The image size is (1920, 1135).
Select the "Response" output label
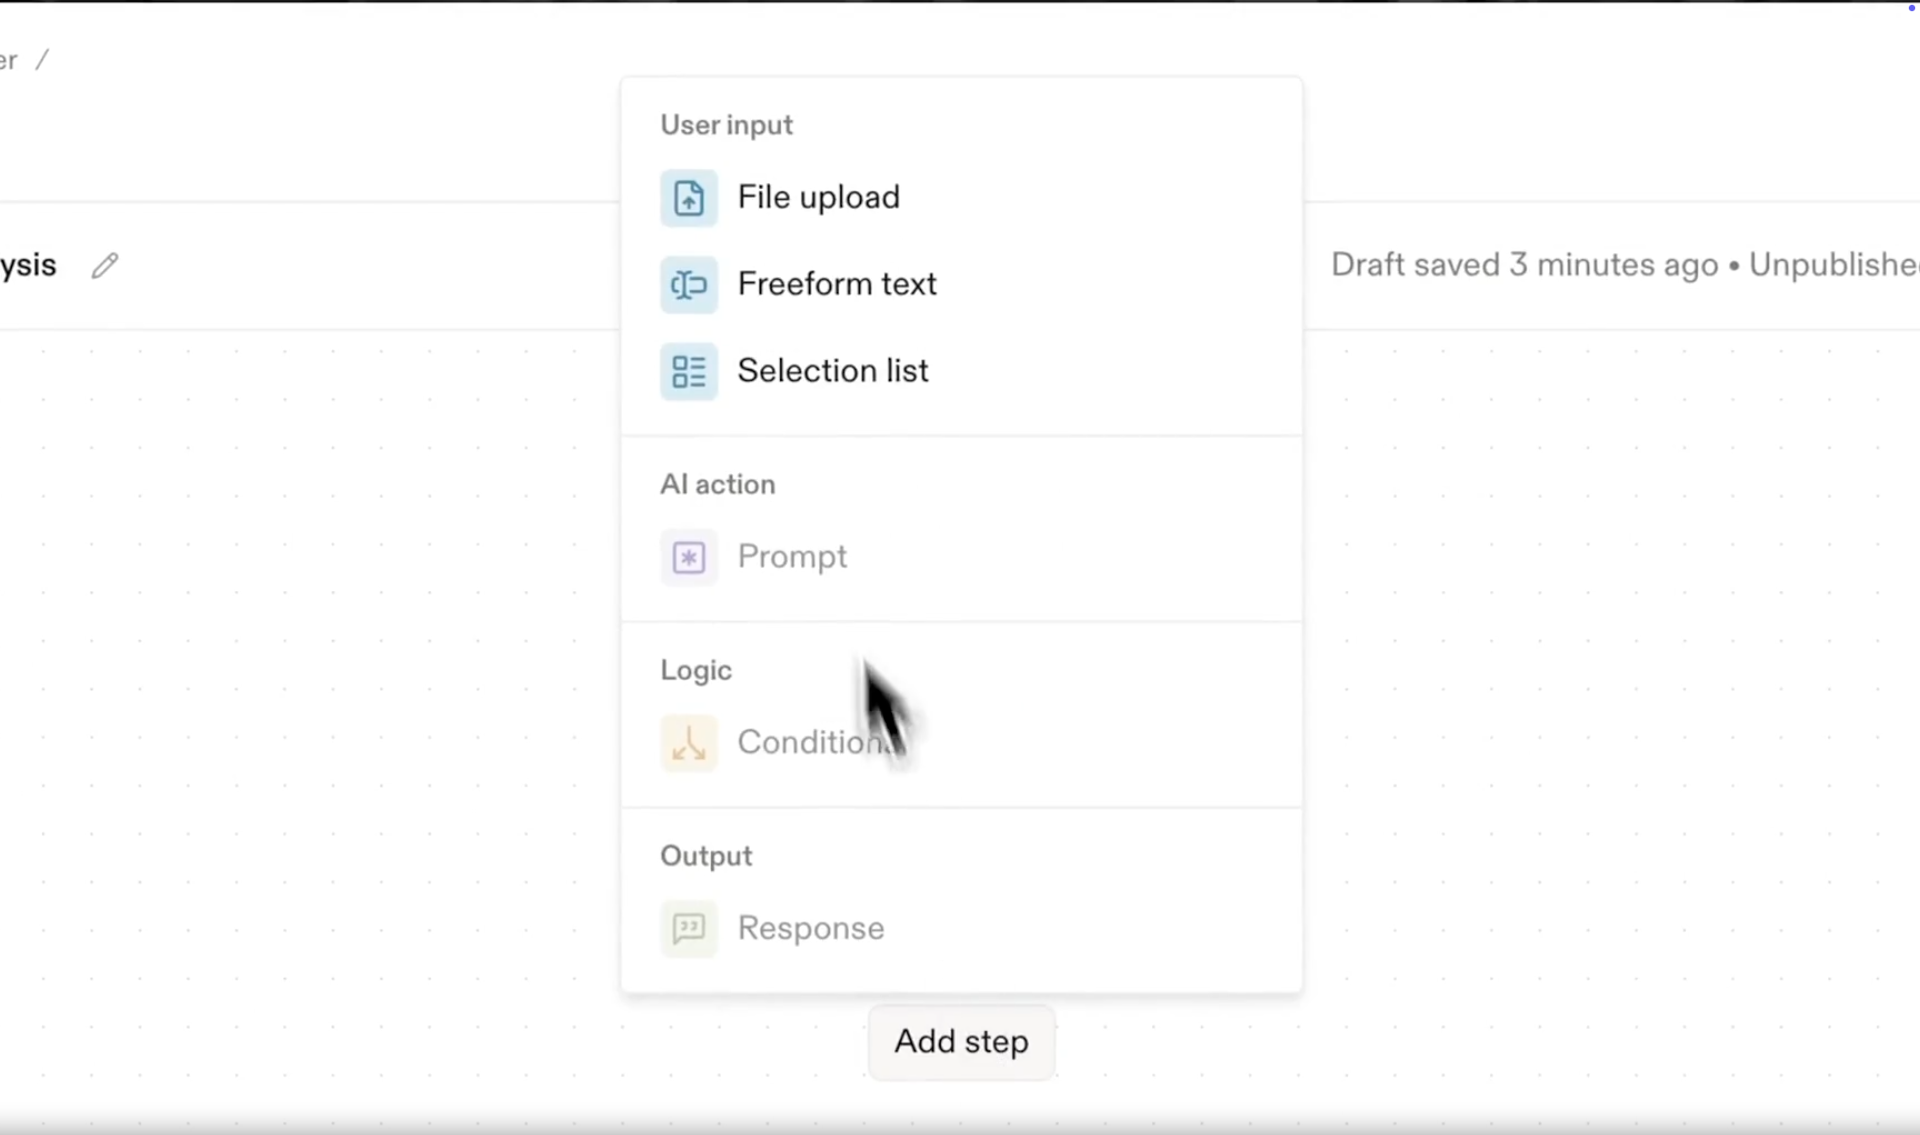pyautogui.click(x=811, y=928)
